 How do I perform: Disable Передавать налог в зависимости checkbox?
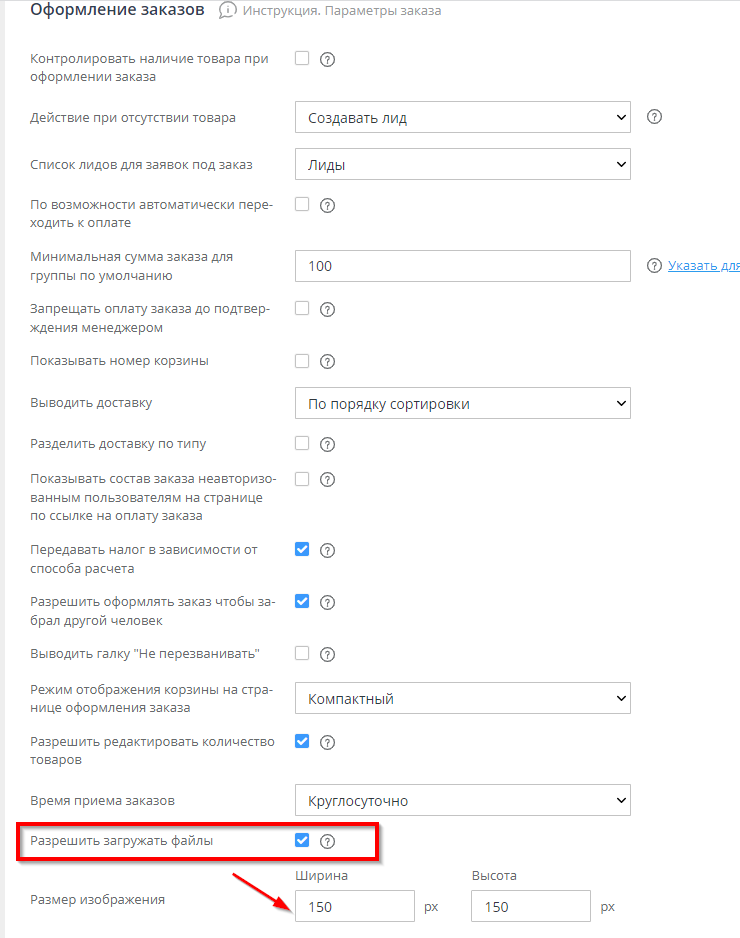(x=302, y=549)
